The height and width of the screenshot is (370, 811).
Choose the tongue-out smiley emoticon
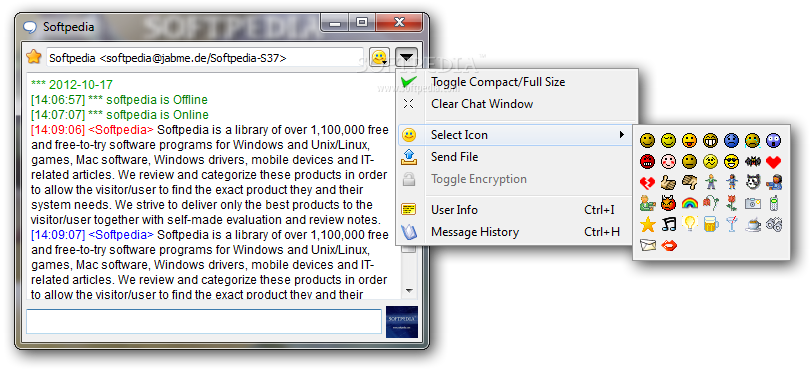(x=689, y=140)
